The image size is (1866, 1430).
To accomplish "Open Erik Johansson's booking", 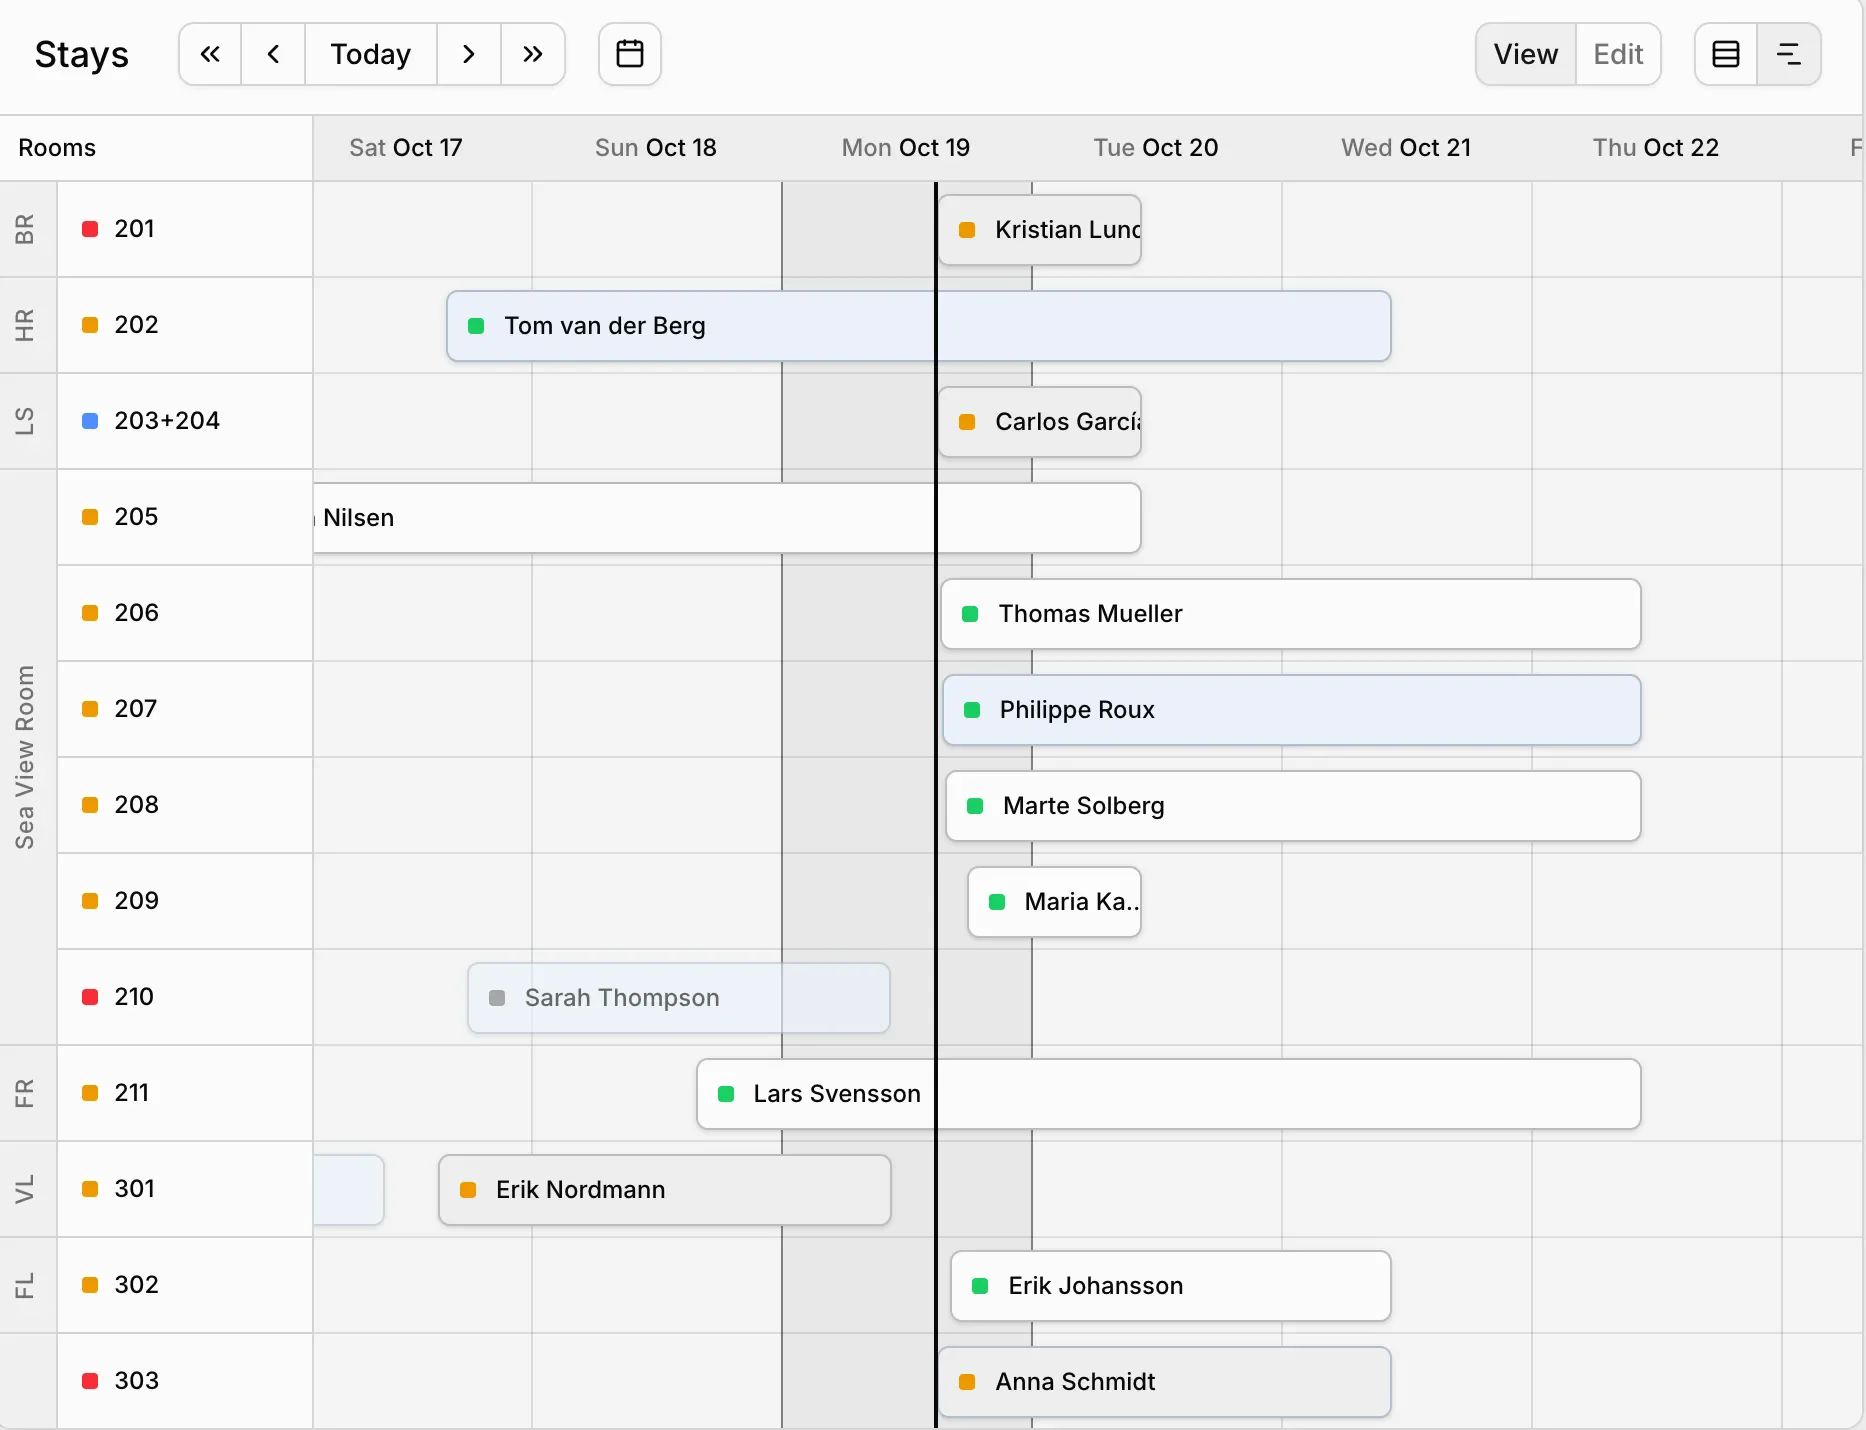I will click(x=1171, y=1286).
